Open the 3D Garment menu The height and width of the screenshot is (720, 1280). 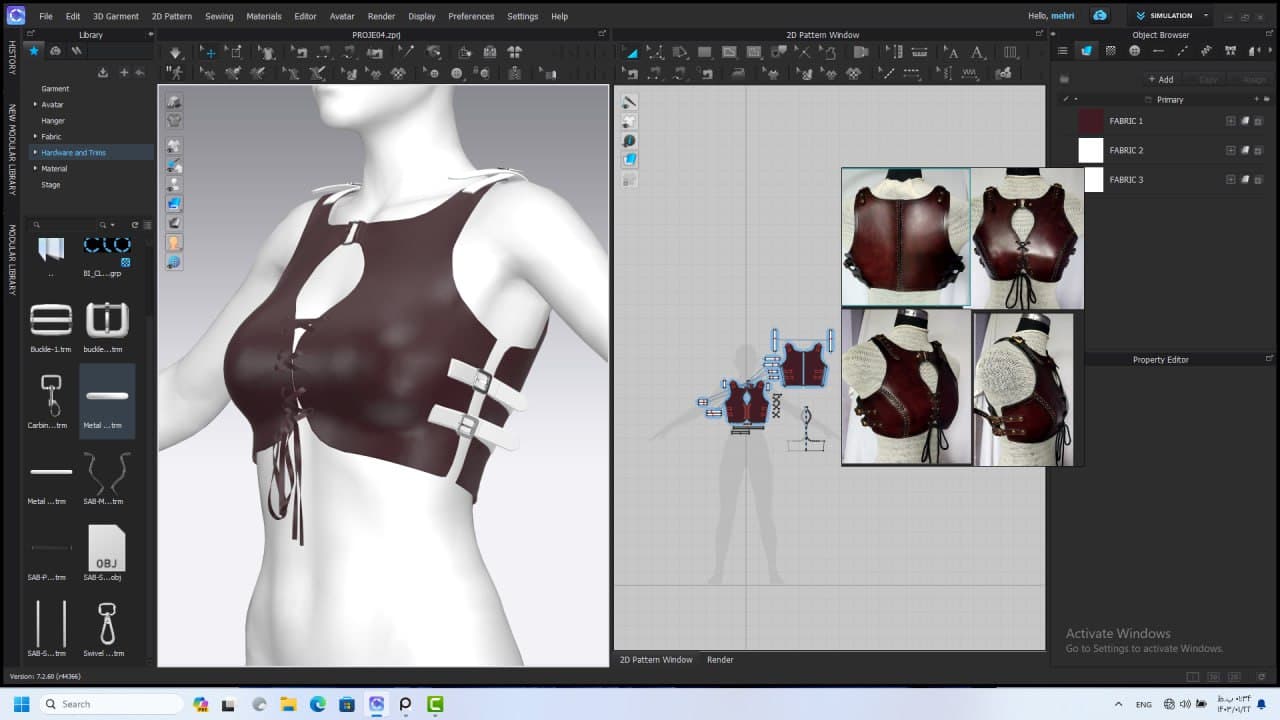(x=116, y=16)
